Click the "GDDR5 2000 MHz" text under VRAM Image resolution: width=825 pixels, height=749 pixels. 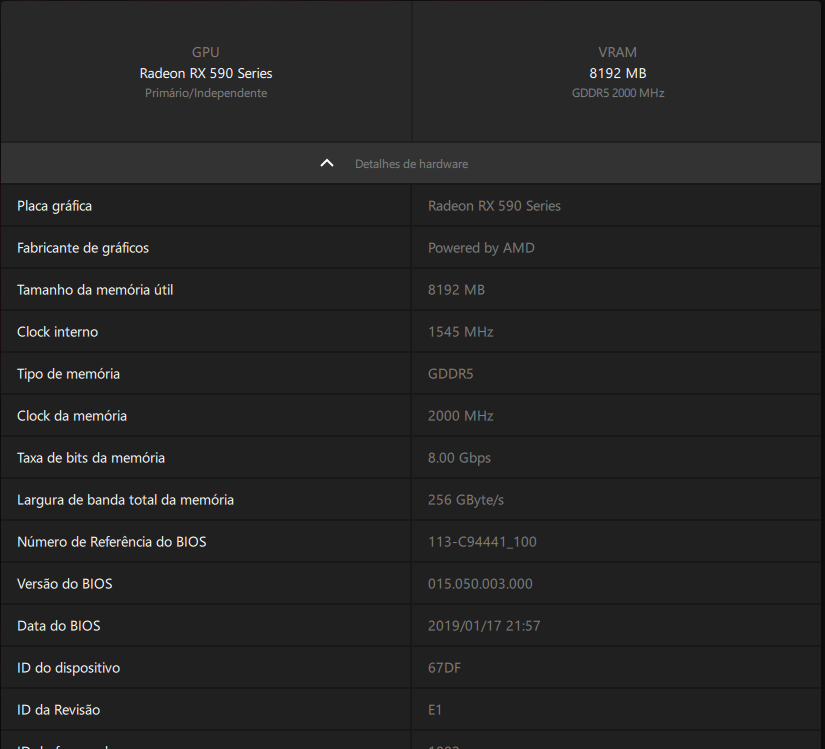tap(617, 93)
